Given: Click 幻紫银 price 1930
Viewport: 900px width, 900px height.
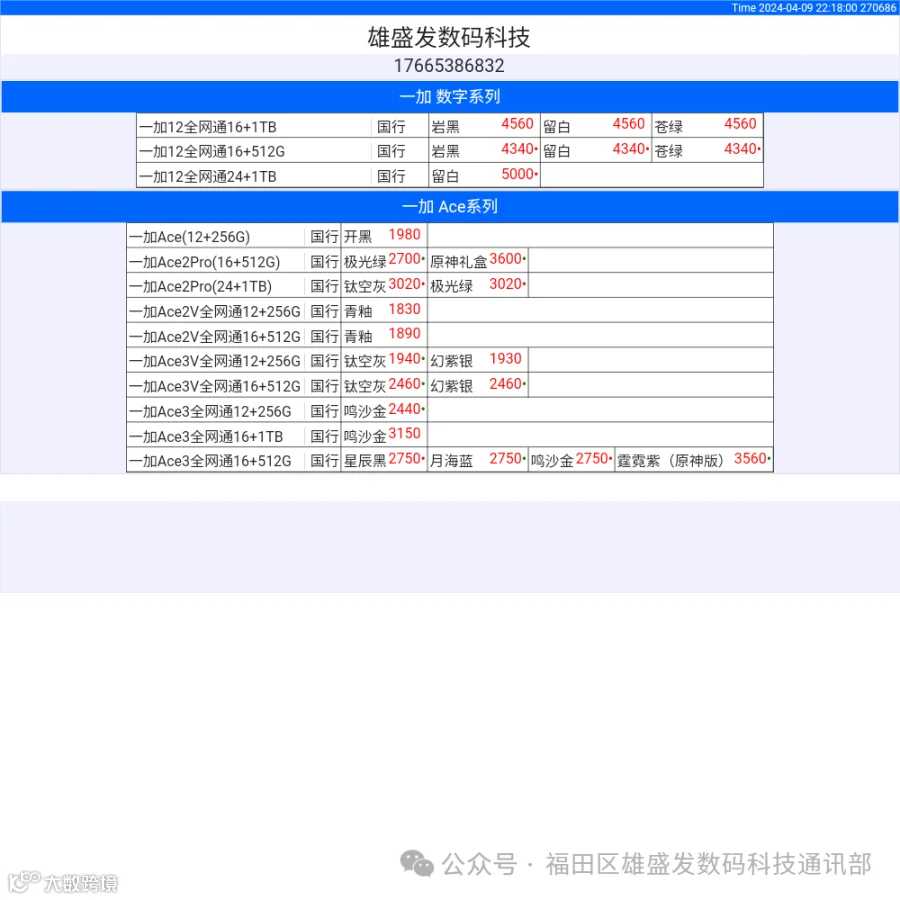Looking at the screenshot, I should click(506, 359).
